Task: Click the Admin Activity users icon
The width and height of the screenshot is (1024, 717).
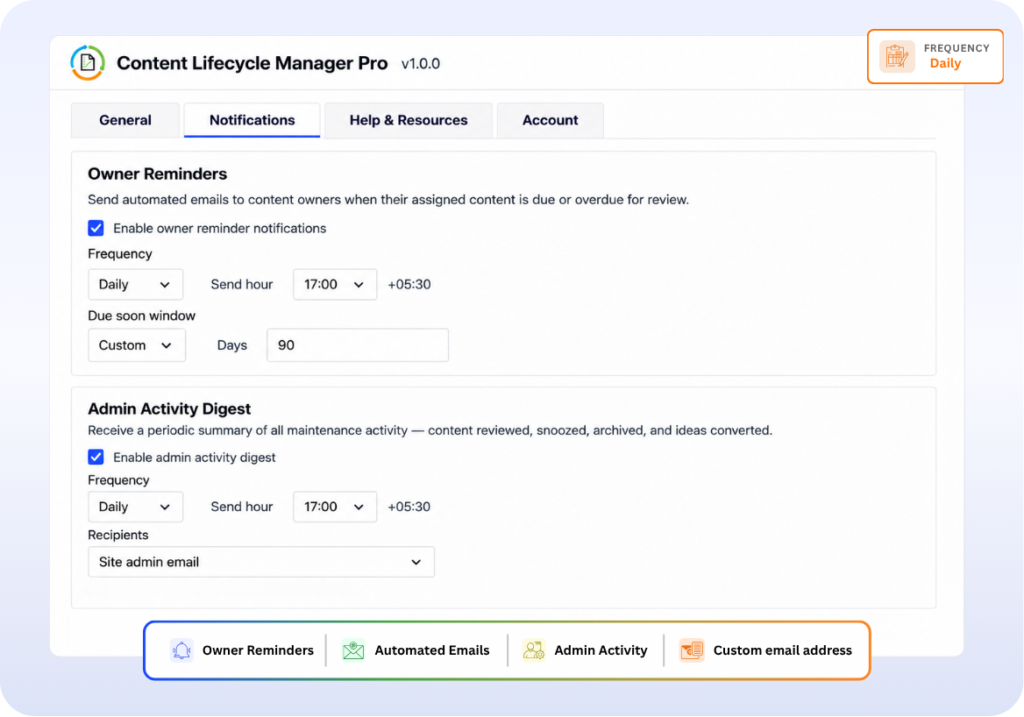Action: 534,650
